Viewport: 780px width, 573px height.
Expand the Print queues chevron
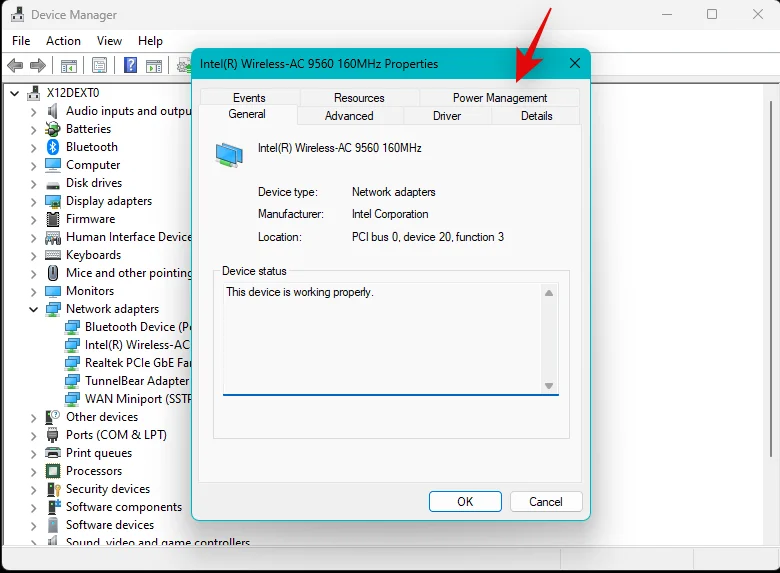(33, 454)
